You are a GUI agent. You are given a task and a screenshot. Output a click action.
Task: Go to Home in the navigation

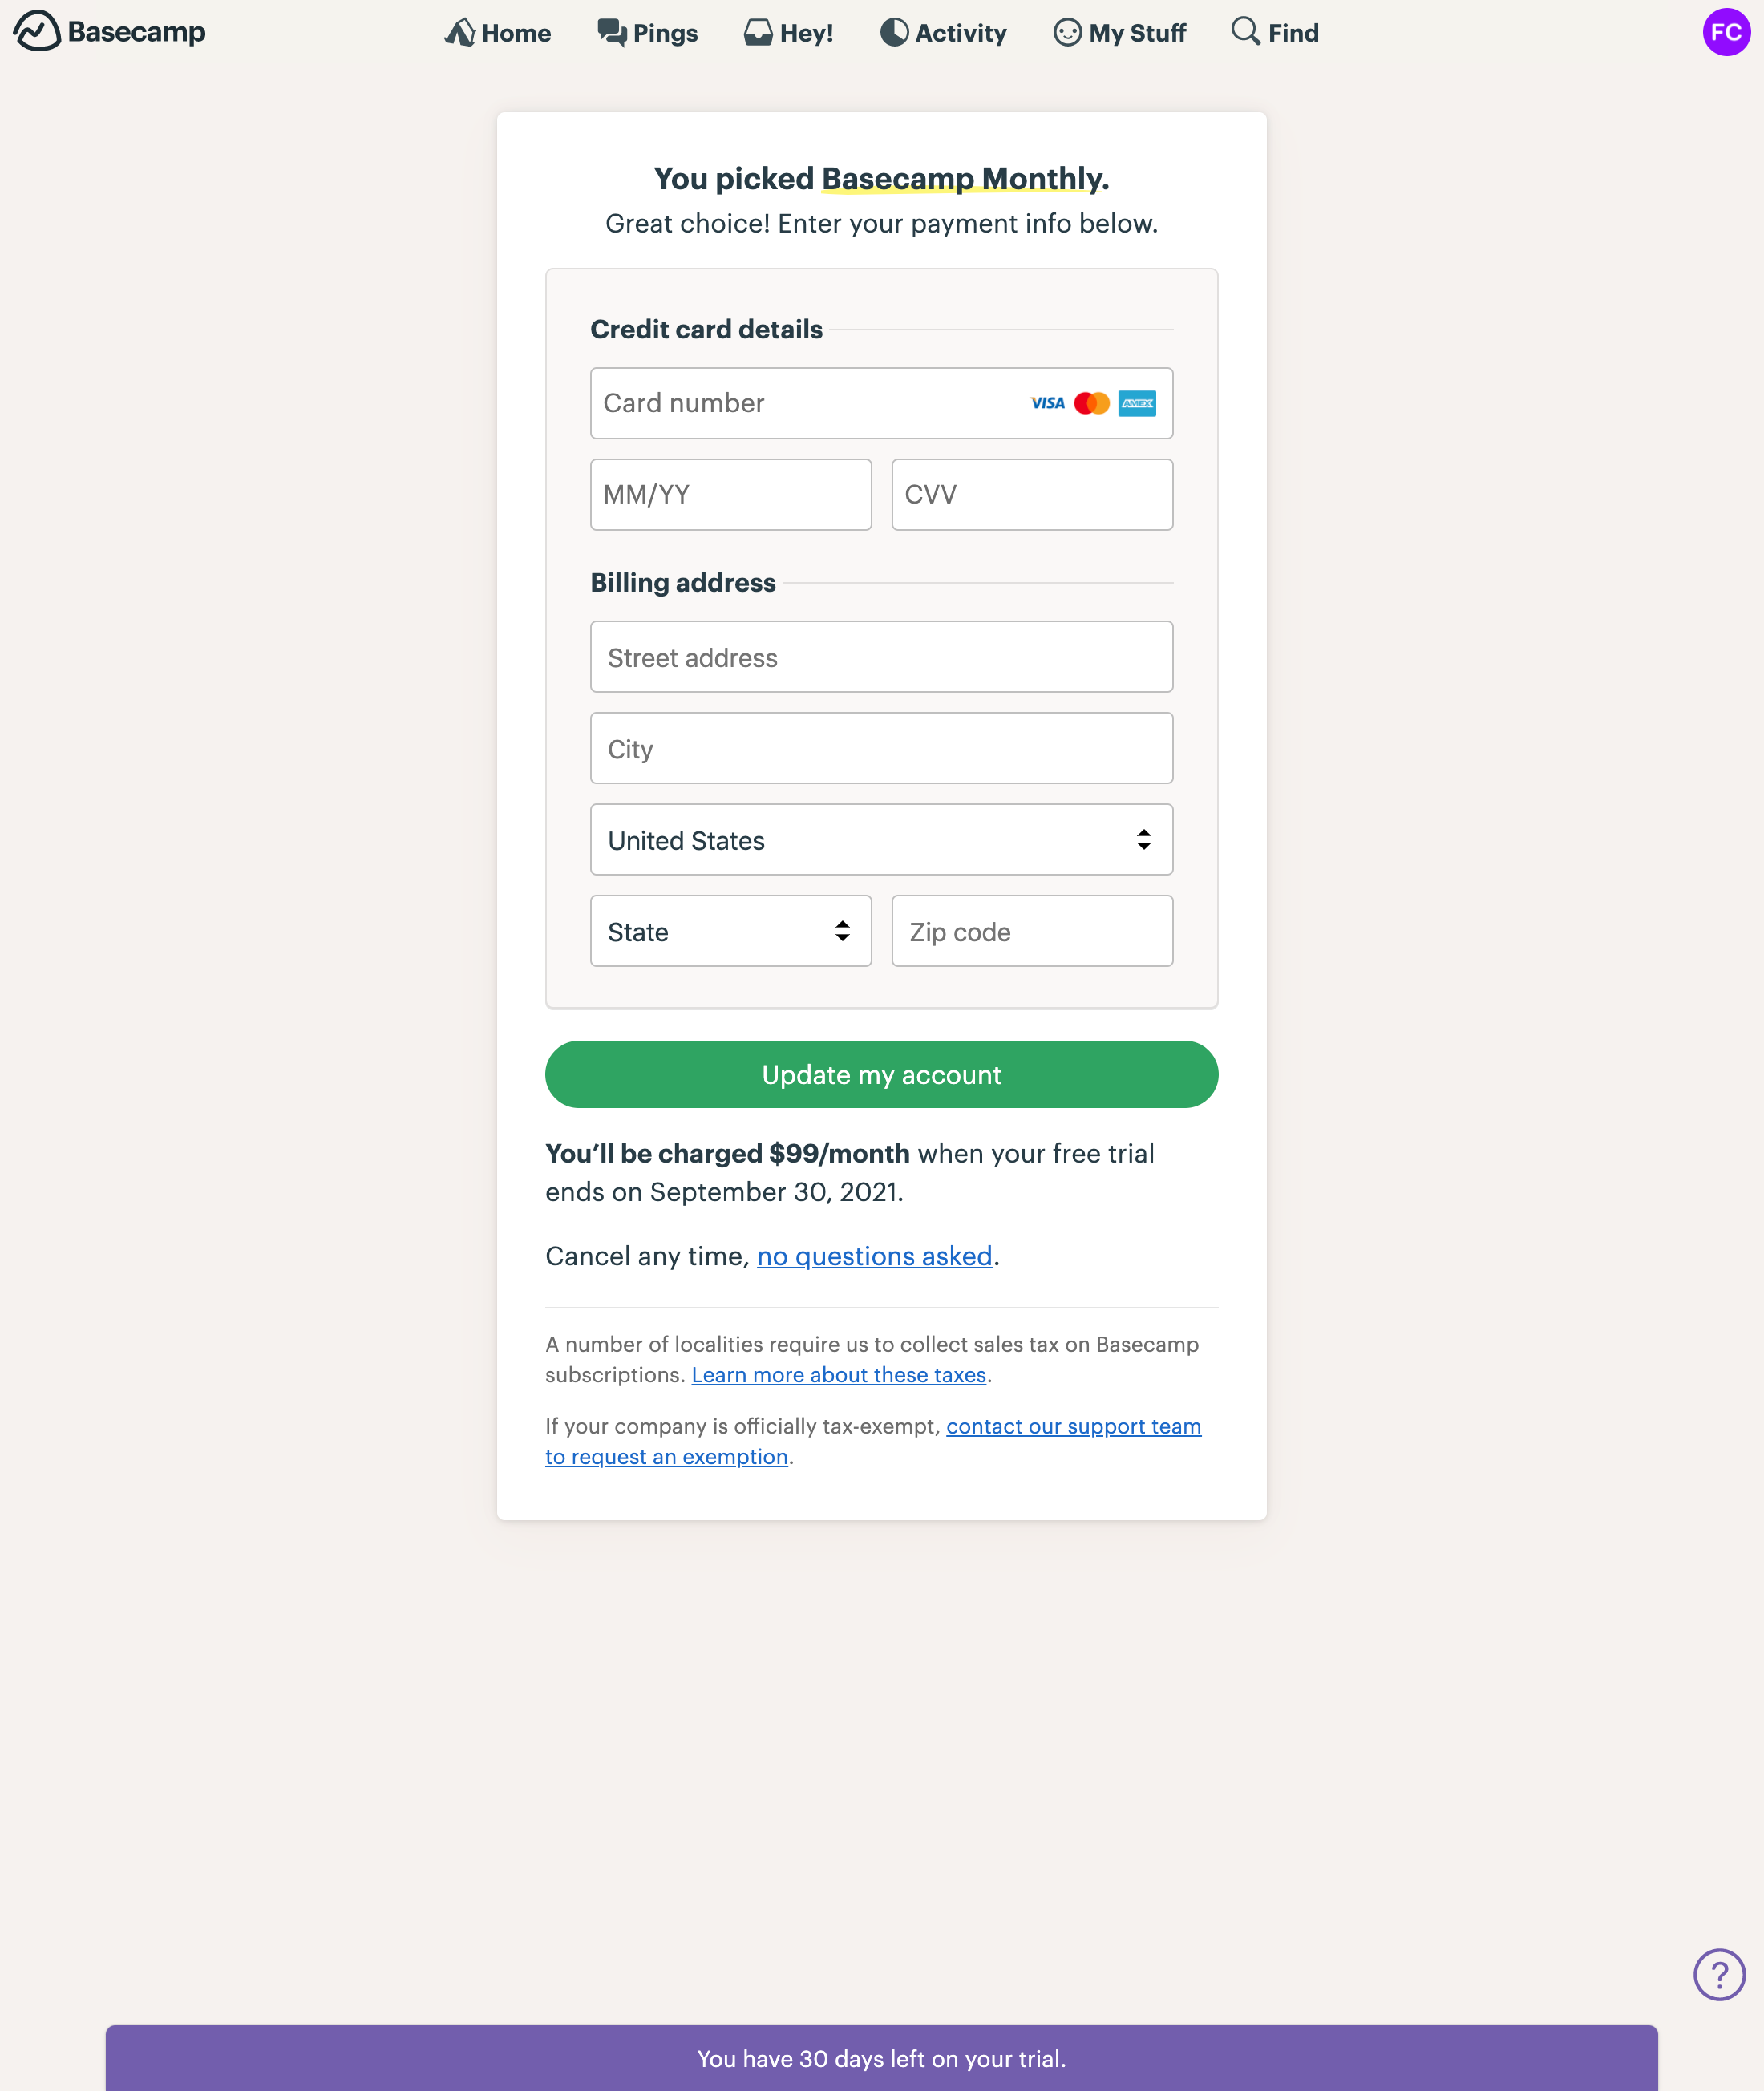pos(498,33)
